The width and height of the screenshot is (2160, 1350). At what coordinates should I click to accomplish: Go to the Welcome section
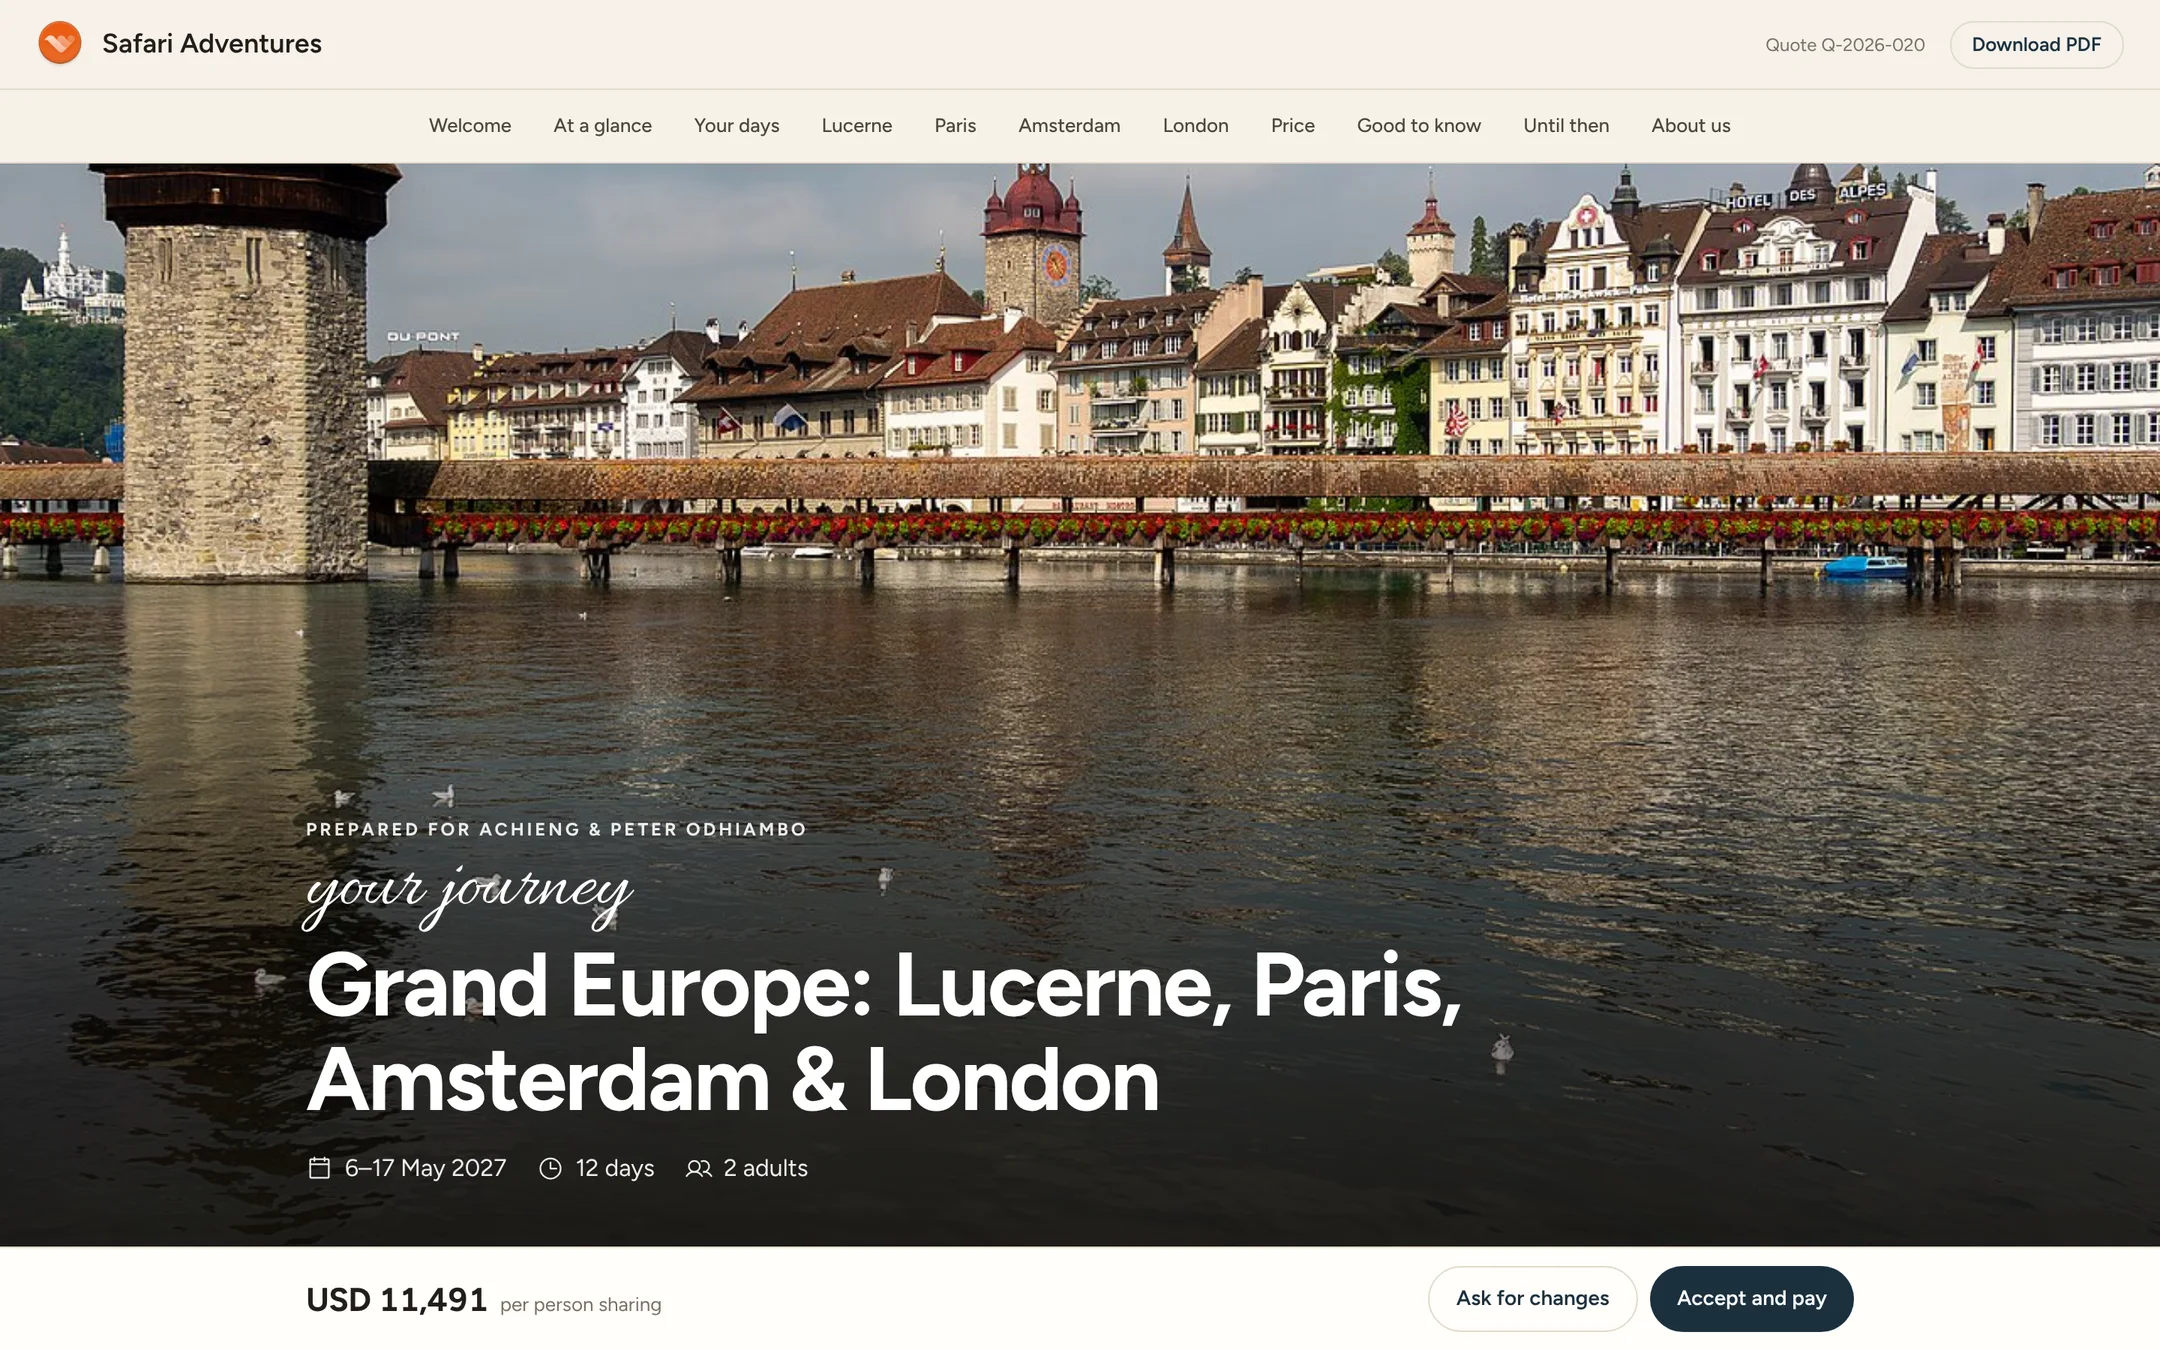470,125
